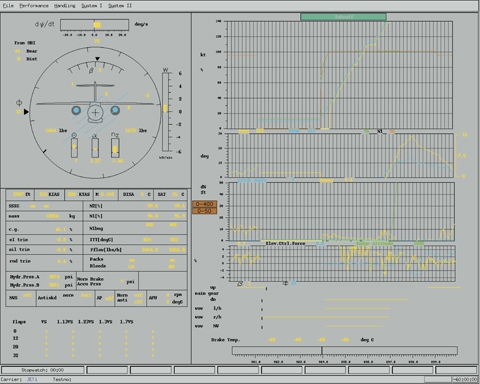Select the 0-400 altitude range button
The height and width of the screenshot is (384, 480).
click(x=205, y=204)
